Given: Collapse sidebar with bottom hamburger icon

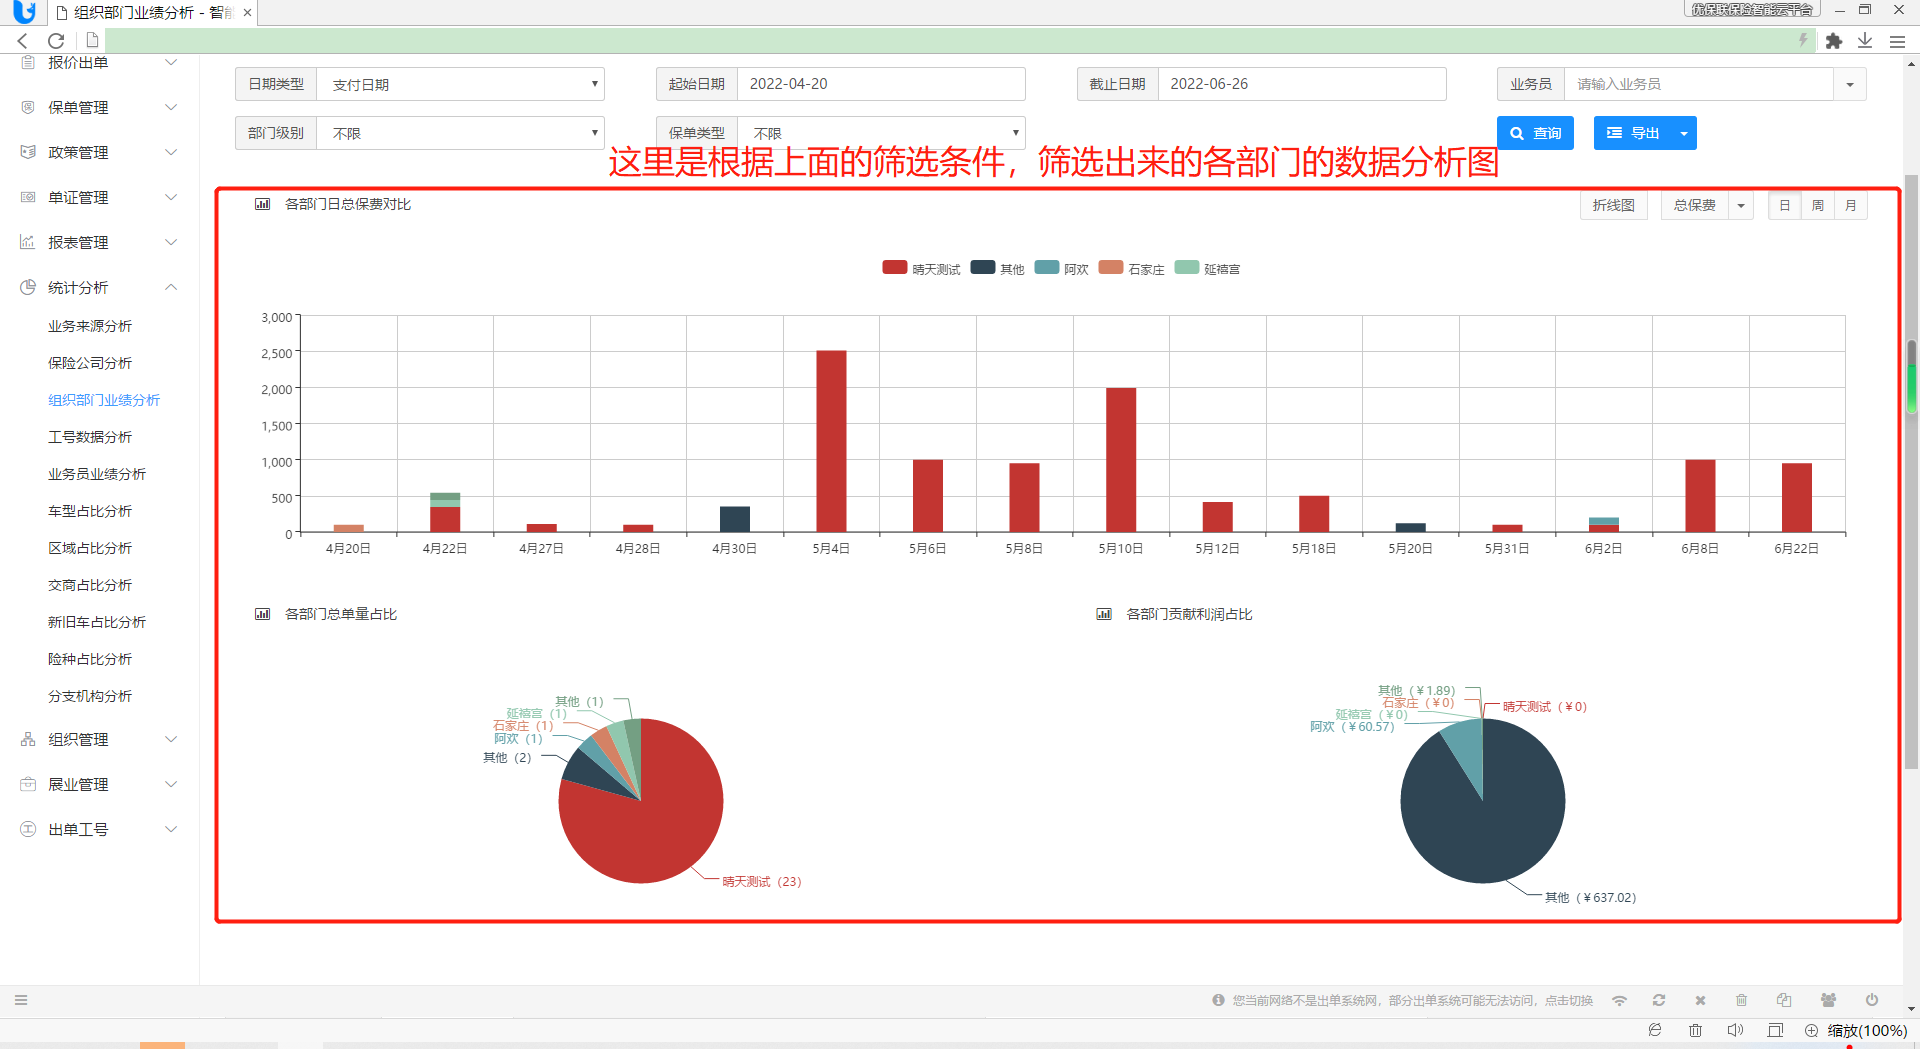Looking at the screenshot, I should click(21, 1000).
